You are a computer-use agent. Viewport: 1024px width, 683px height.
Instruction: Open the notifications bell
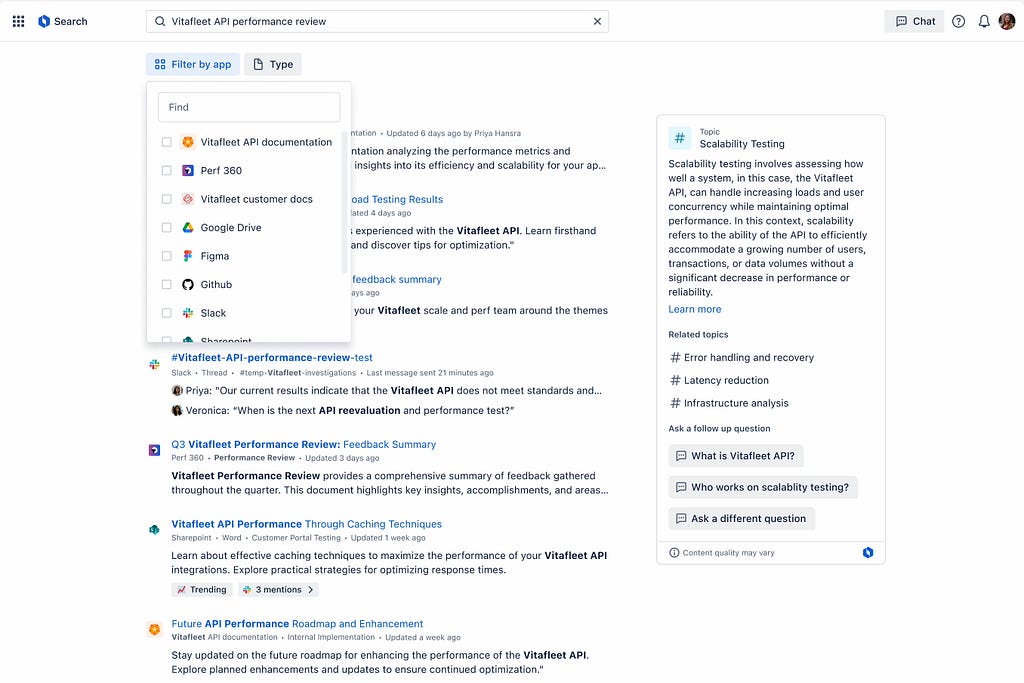pyautogui.click(x=984, y=22)
